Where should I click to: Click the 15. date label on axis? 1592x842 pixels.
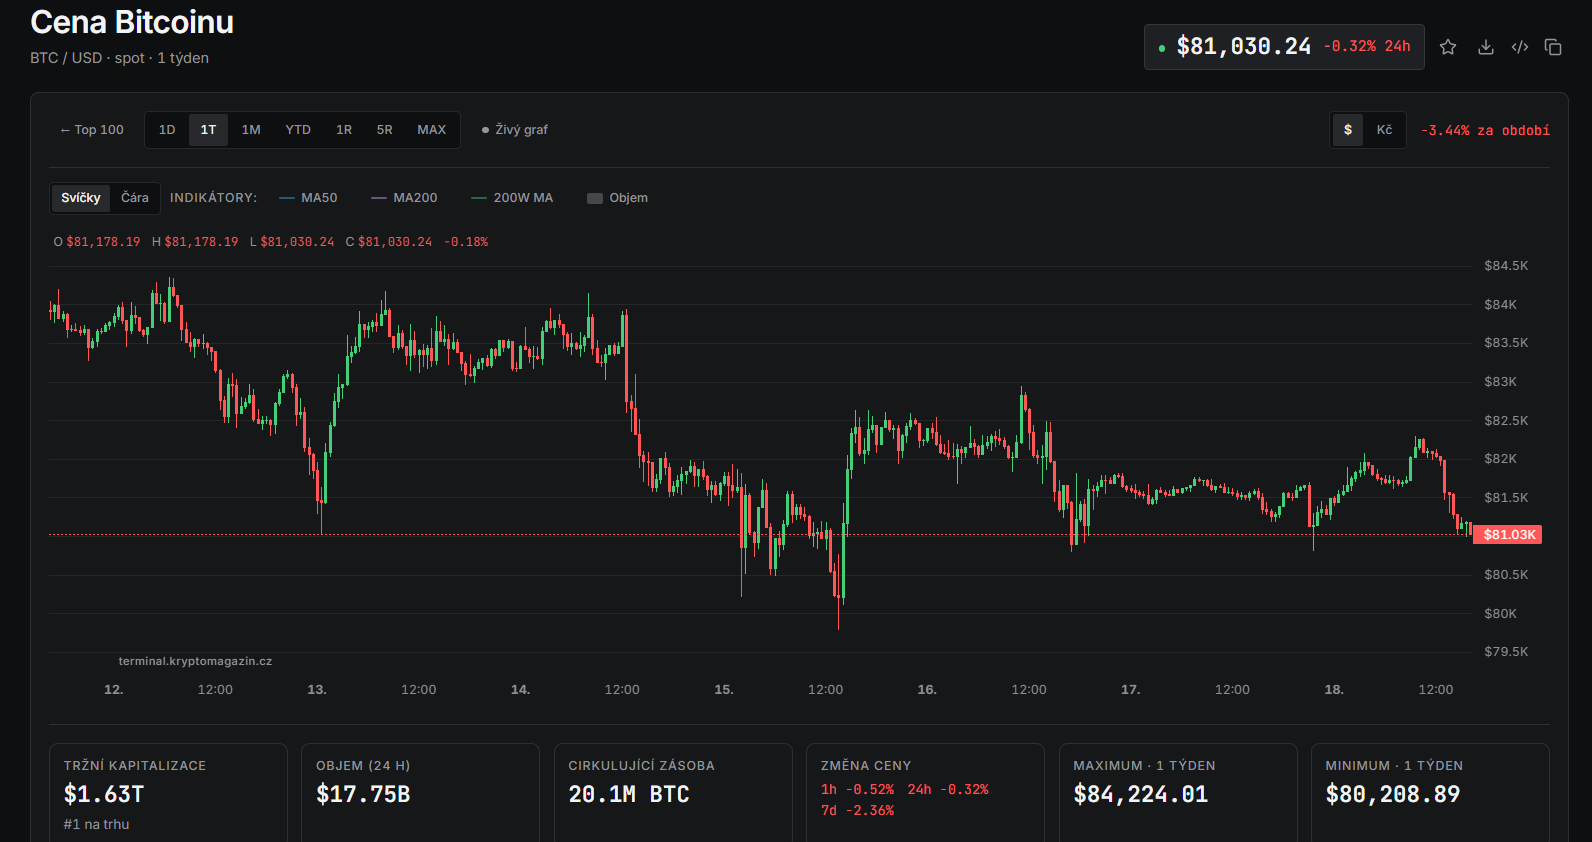(x=724, y=690)
